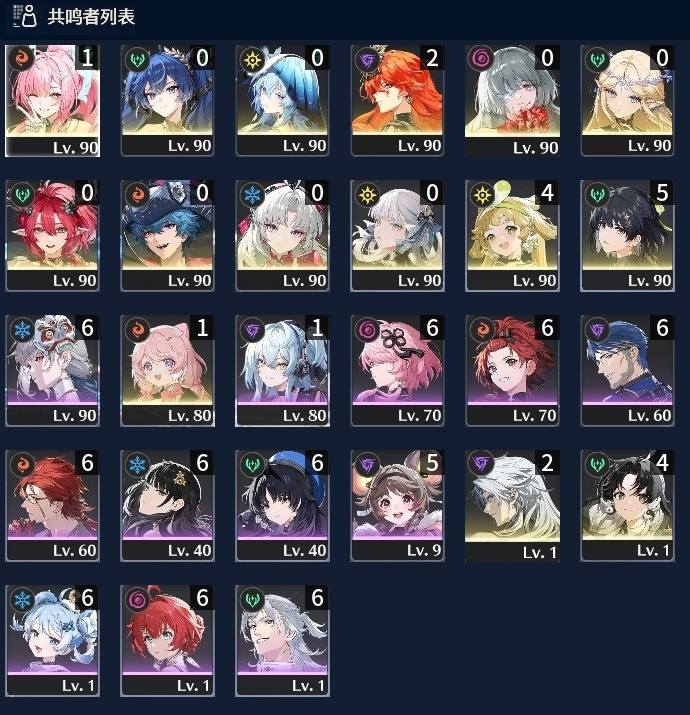Image resolution: width=690 pixels, height=715 pixels.
Task: Open the white-haired Lv. 1 character with sequence 2
Action: pos(512,505)
